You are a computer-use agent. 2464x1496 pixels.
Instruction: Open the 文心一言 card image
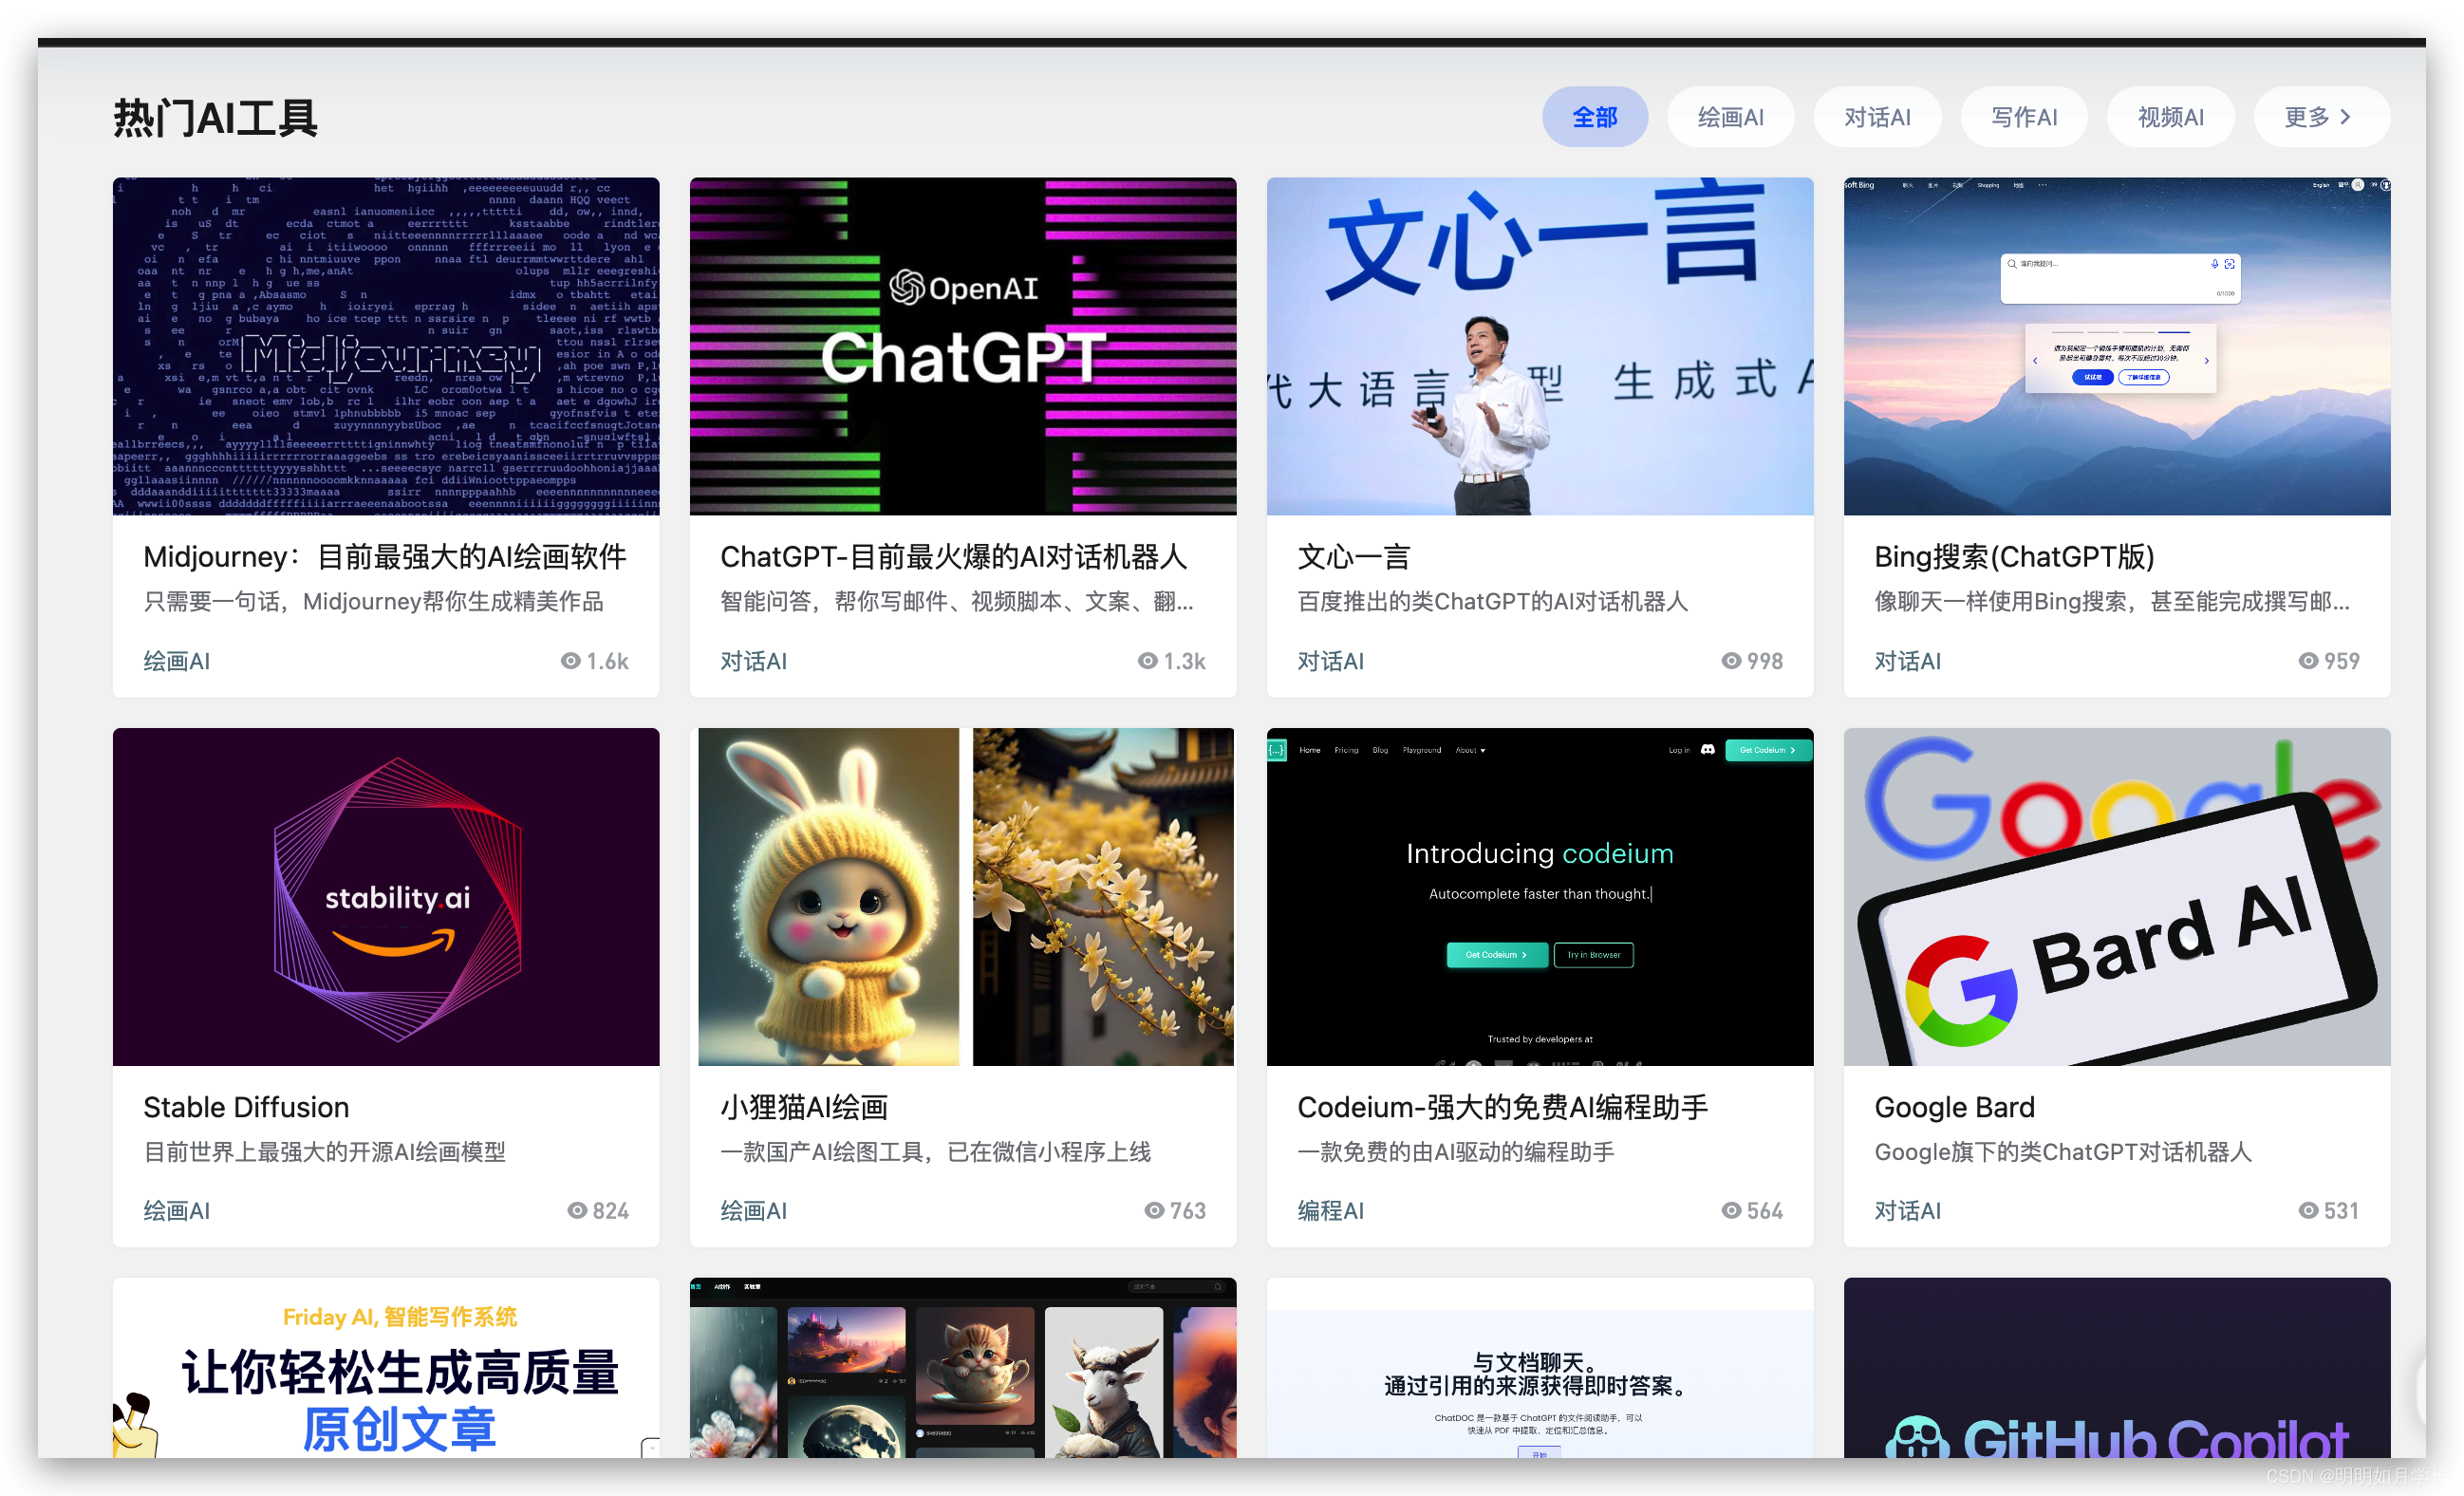click(1540, 346)
